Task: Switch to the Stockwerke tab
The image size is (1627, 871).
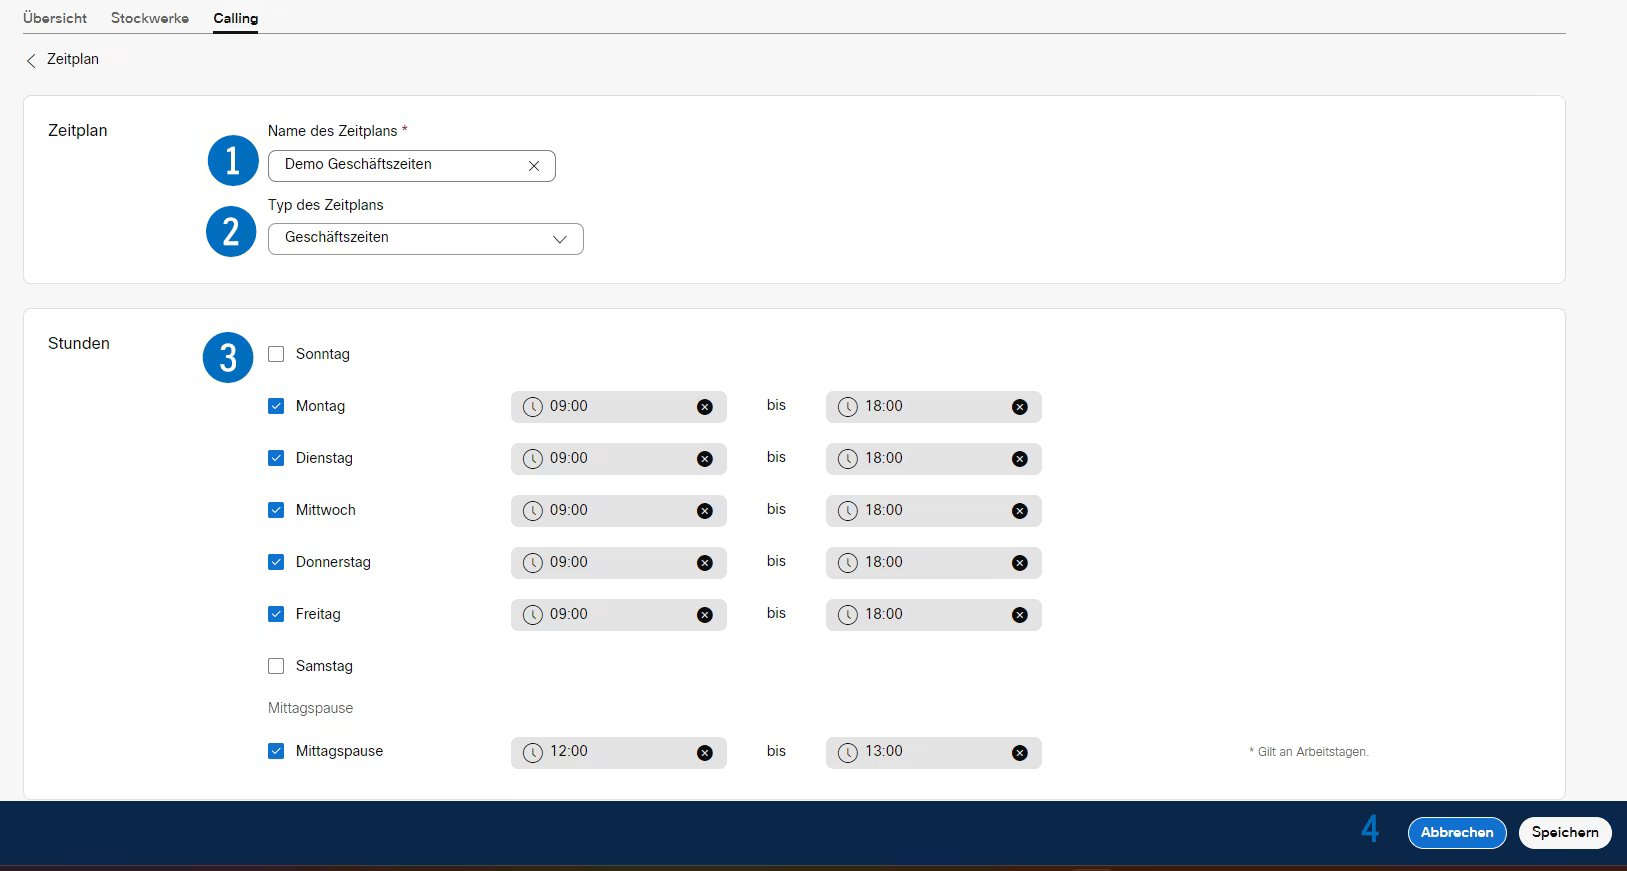Action: [x=150, y=18]
